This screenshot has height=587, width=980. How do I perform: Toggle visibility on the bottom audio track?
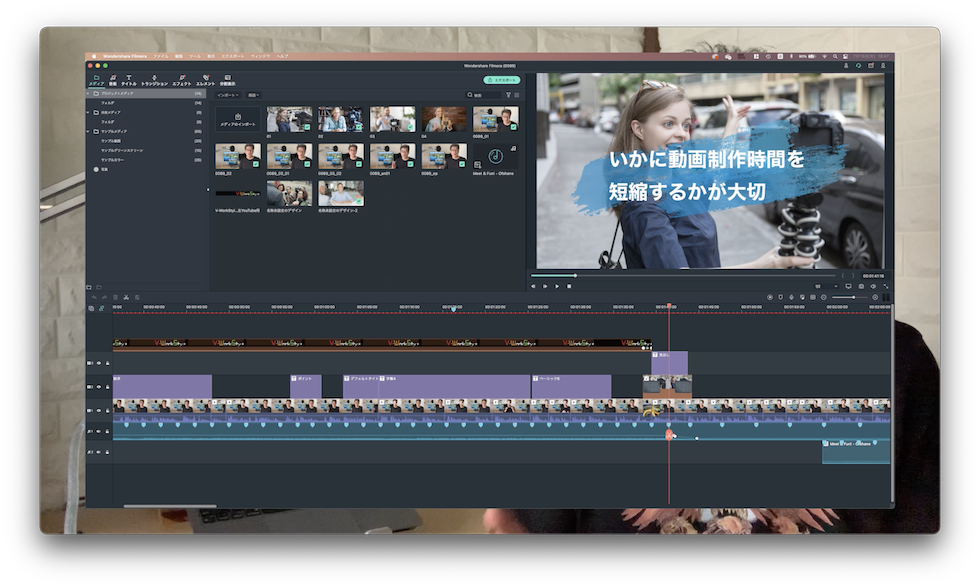coord(98,452)
